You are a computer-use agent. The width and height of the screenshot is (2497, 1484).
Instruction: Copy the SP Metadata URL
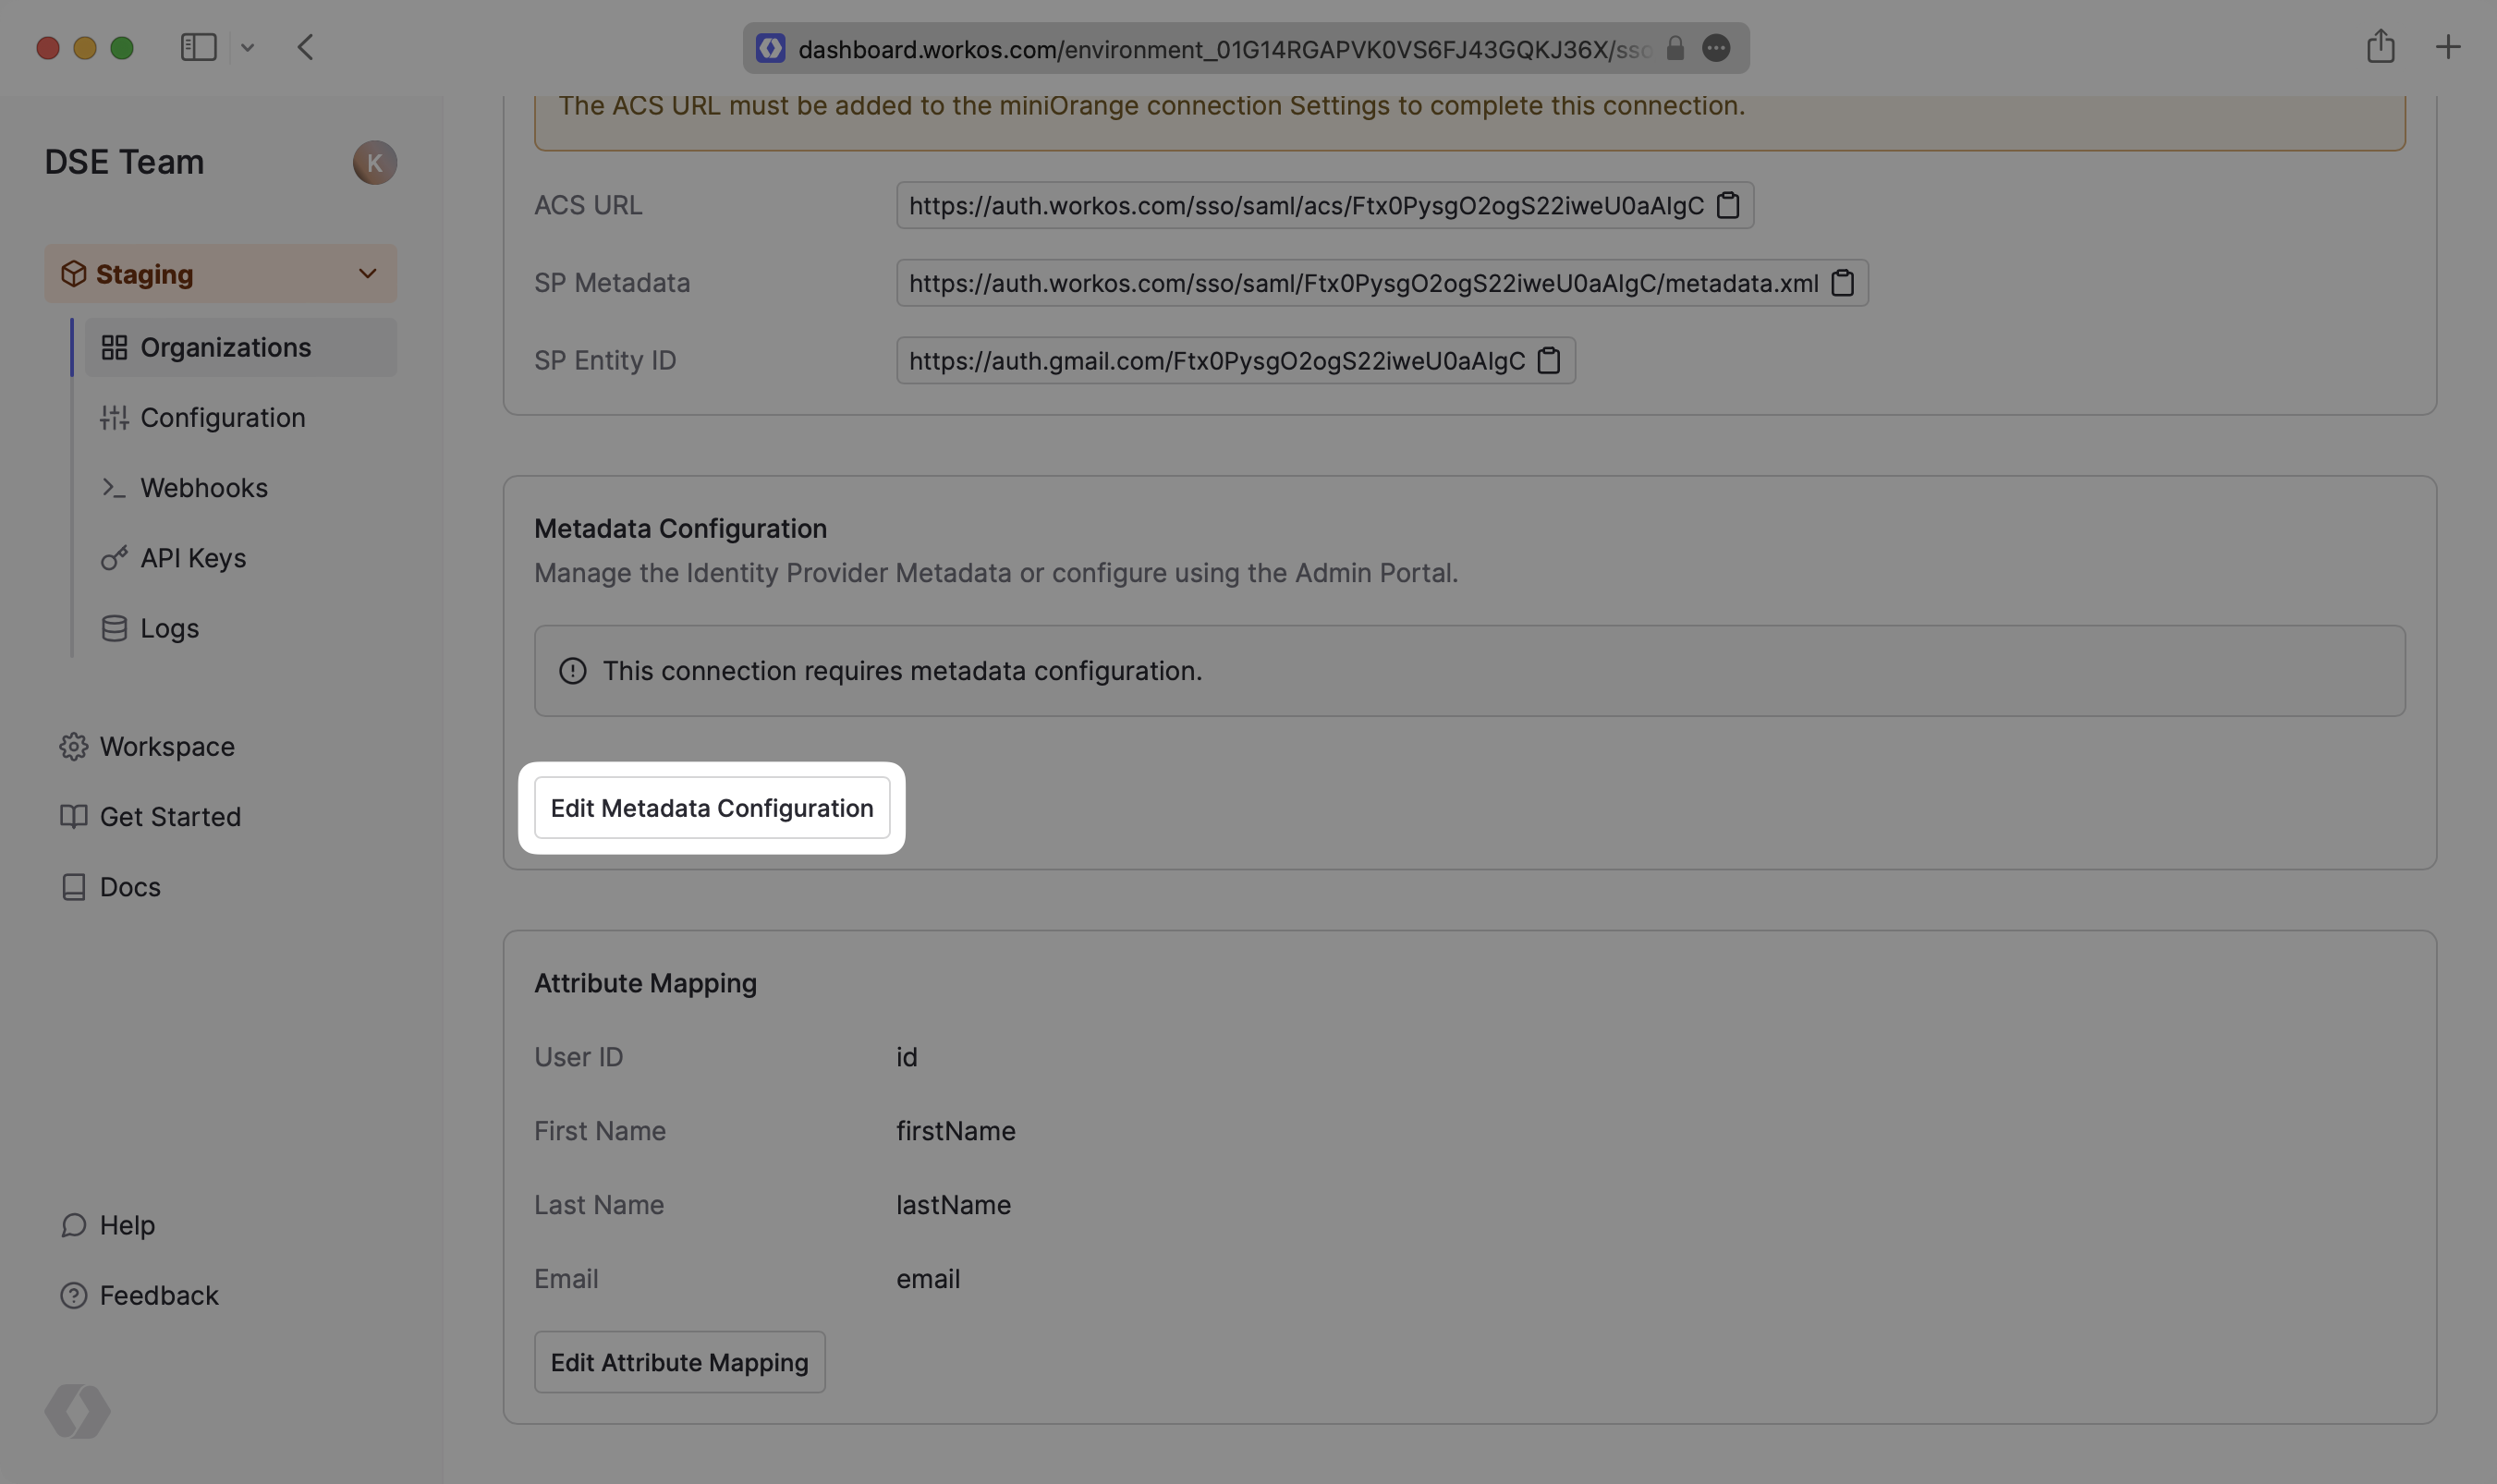(1842, 283)
